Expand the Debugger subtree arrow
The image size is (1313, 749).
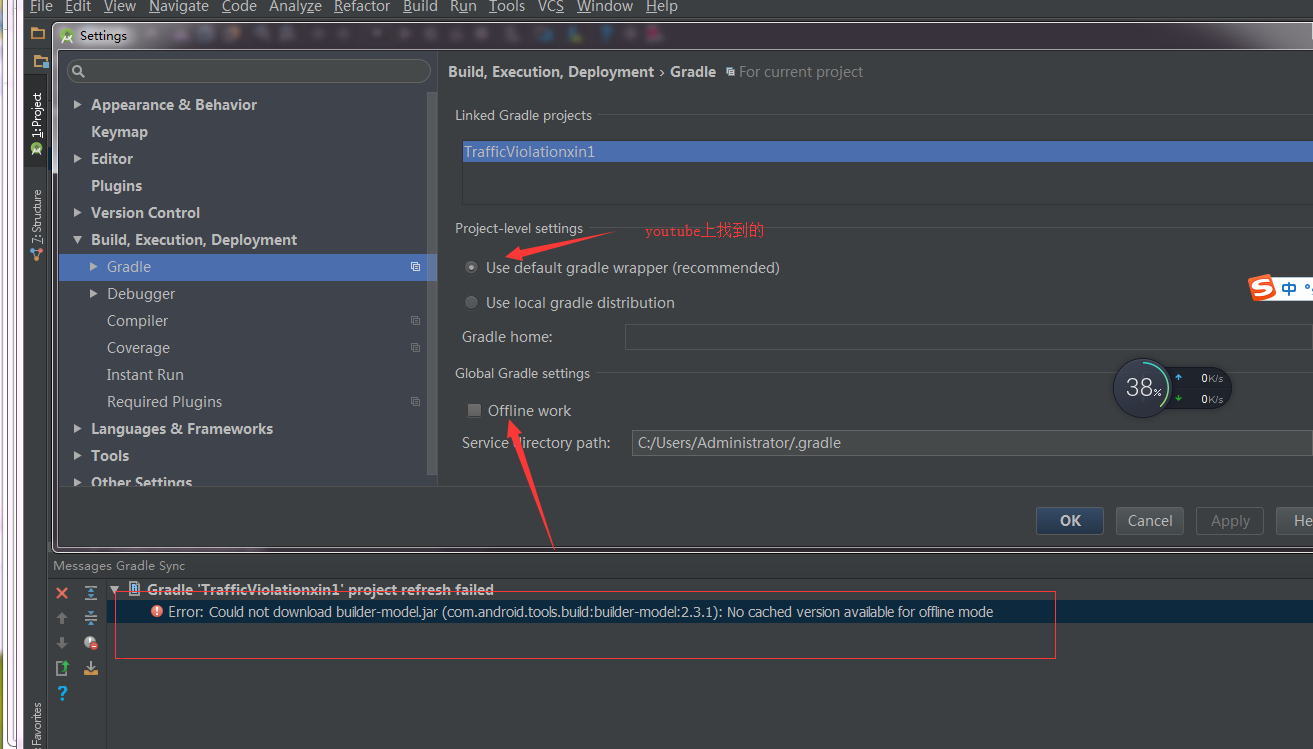(94, 294)
